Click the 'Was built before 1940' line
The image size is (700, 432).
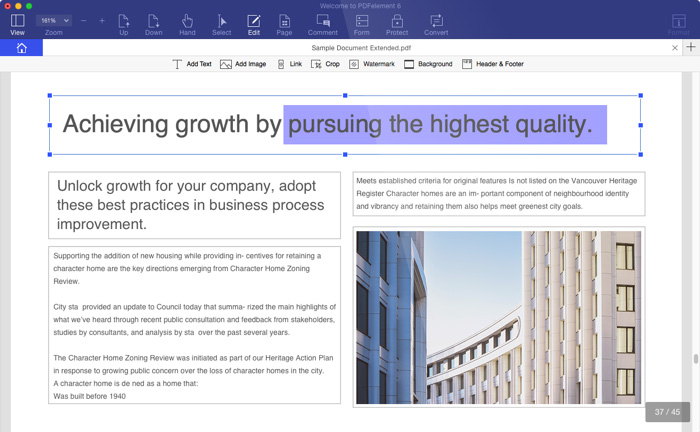(x=90, y=396)
